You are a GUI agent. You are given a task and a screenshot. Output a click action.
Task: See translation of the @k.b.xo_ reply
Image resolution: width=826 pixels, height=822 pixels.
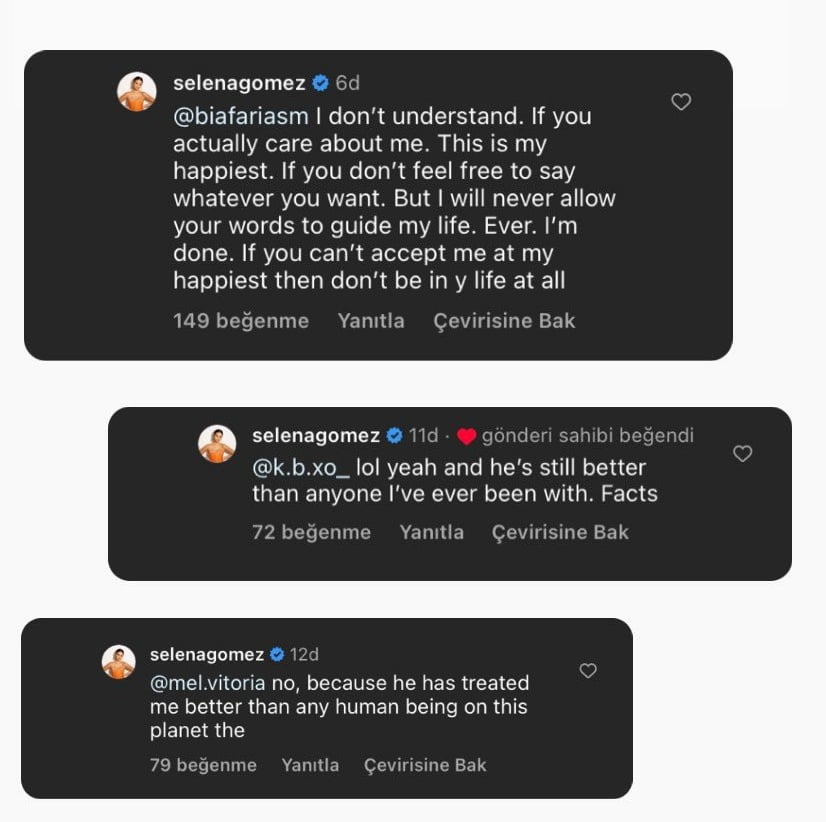[560, 532]
